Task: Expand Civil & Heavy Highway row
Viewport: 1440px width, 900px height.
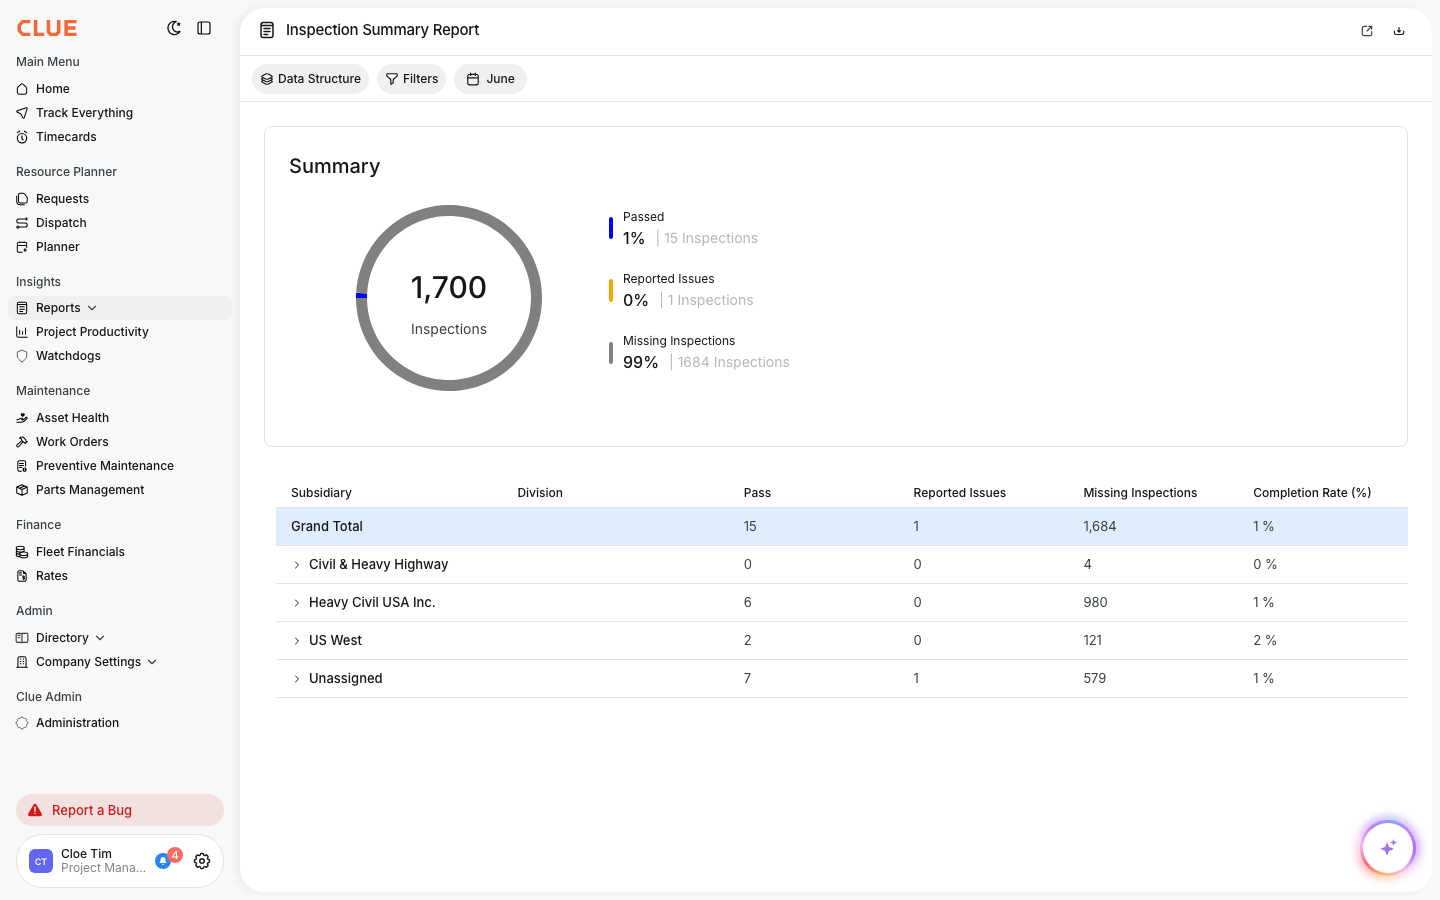Action: pos(297,565)
